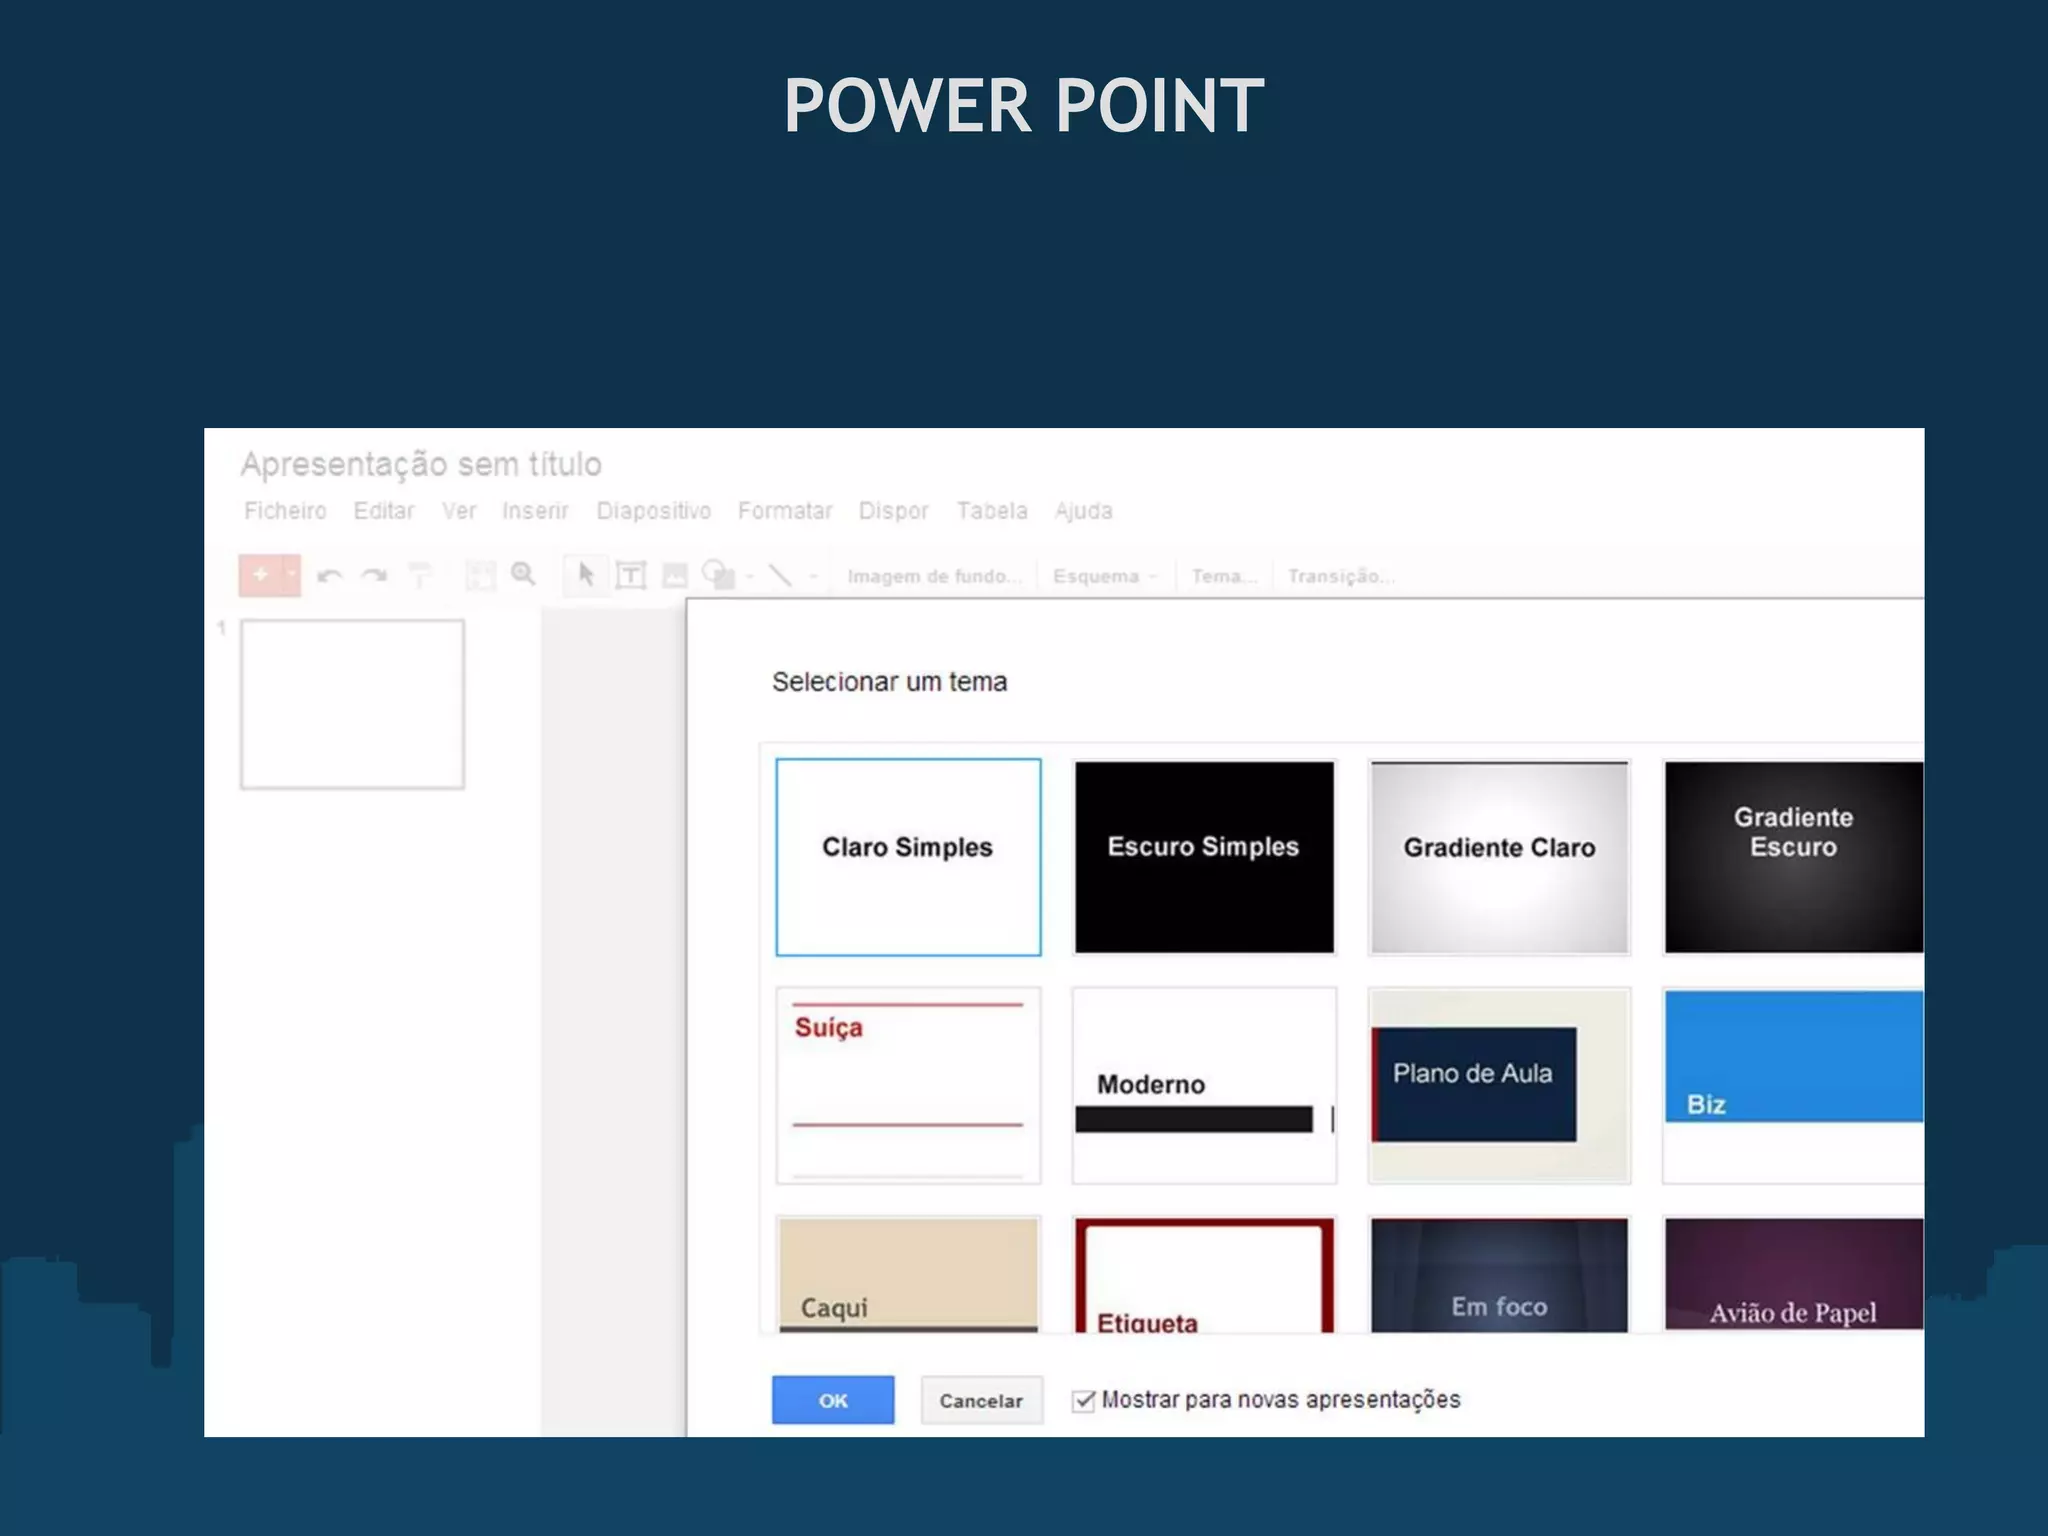The width and height of the screenshot is (2048, 1536).
Task: Expand the line tool dropdown arrow
Action: click(x=813, y=576)
